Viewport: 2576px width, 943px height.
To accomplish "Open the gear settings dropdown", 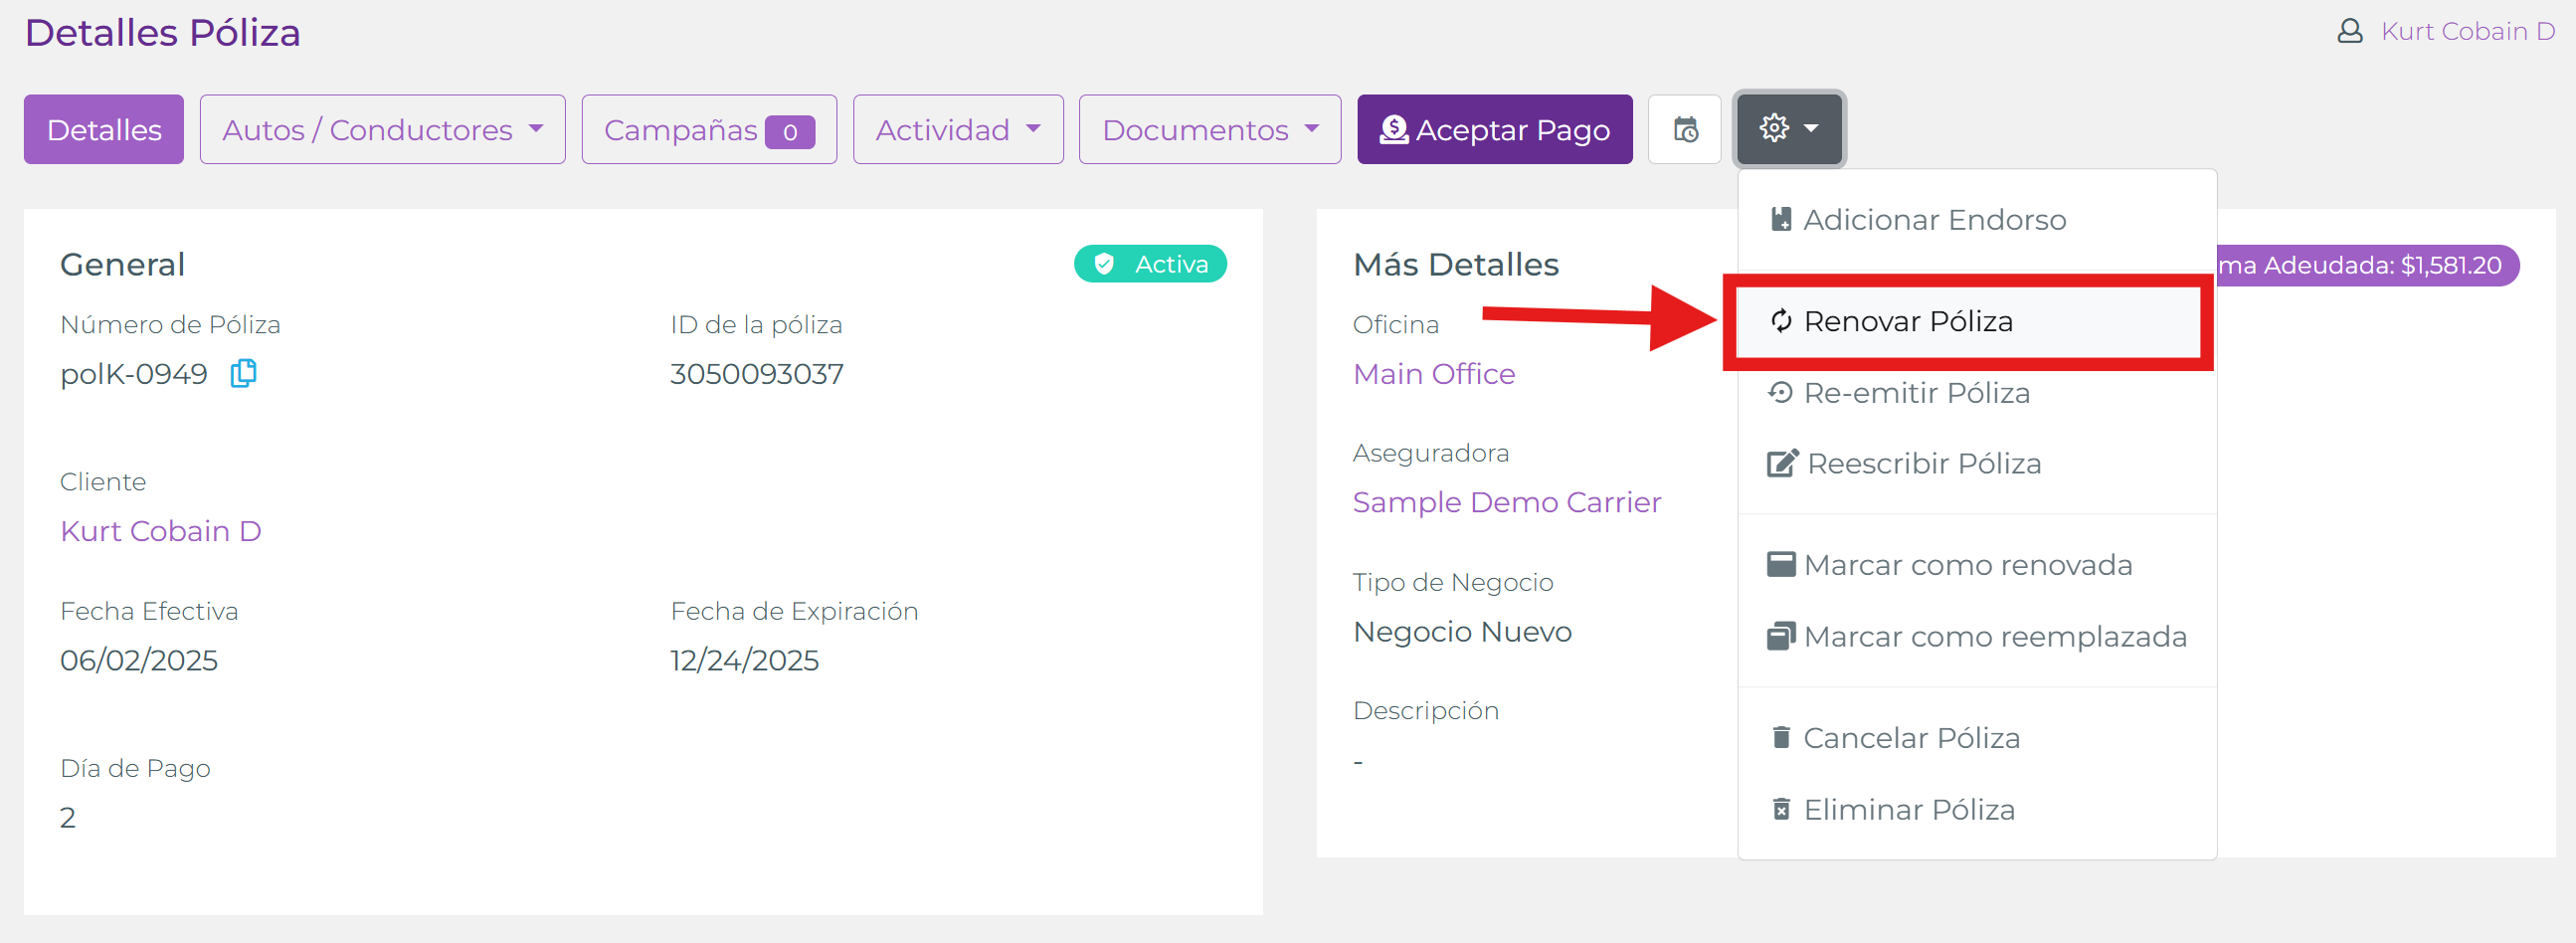I will click(1789, 130).
